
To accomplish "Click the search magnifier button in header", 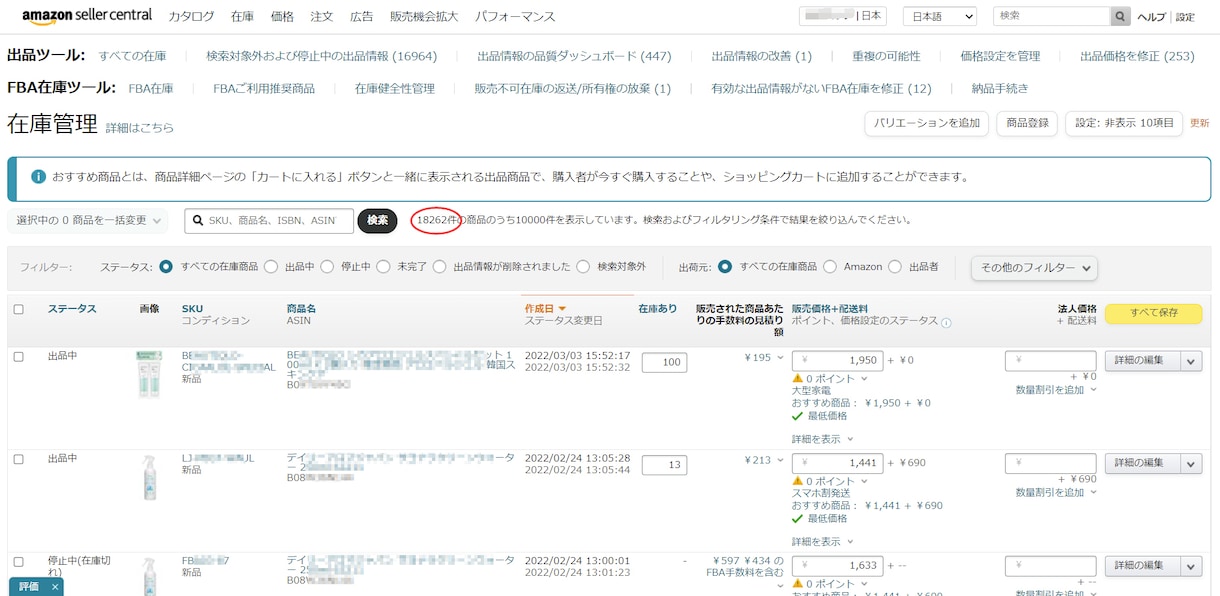I will [x=1121, y=17].
